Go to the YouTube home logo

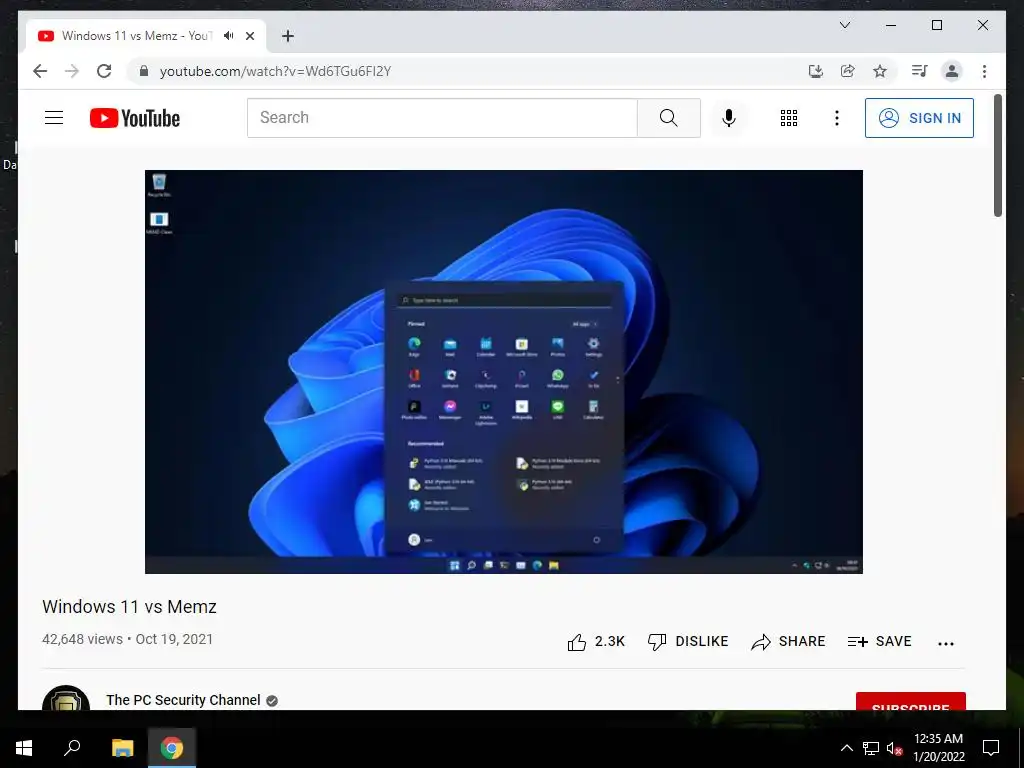tap(135, 118)
